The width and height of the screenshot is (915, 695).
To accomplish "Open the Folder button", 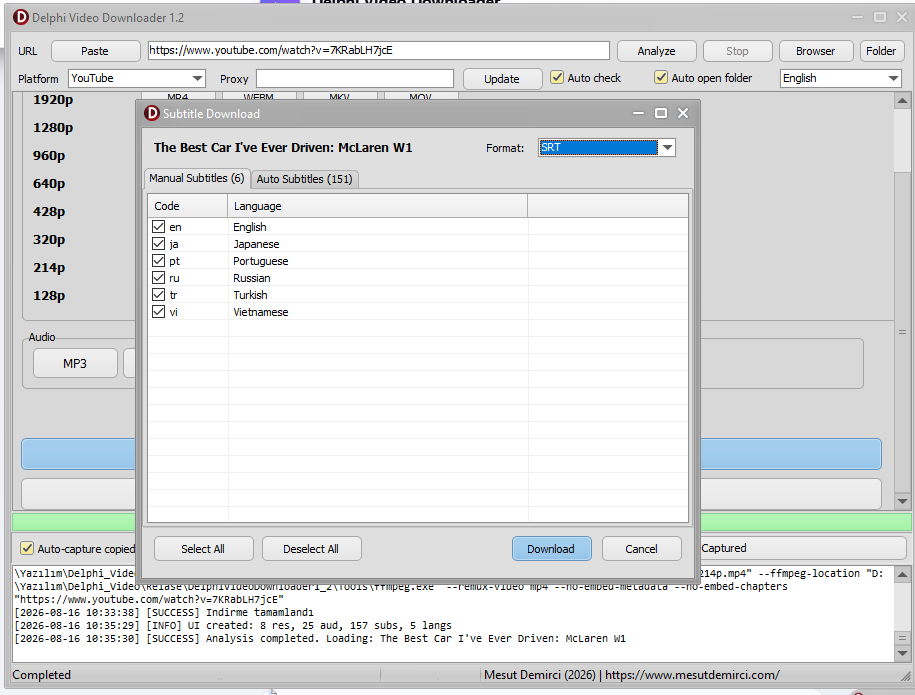I will point(881,51).
